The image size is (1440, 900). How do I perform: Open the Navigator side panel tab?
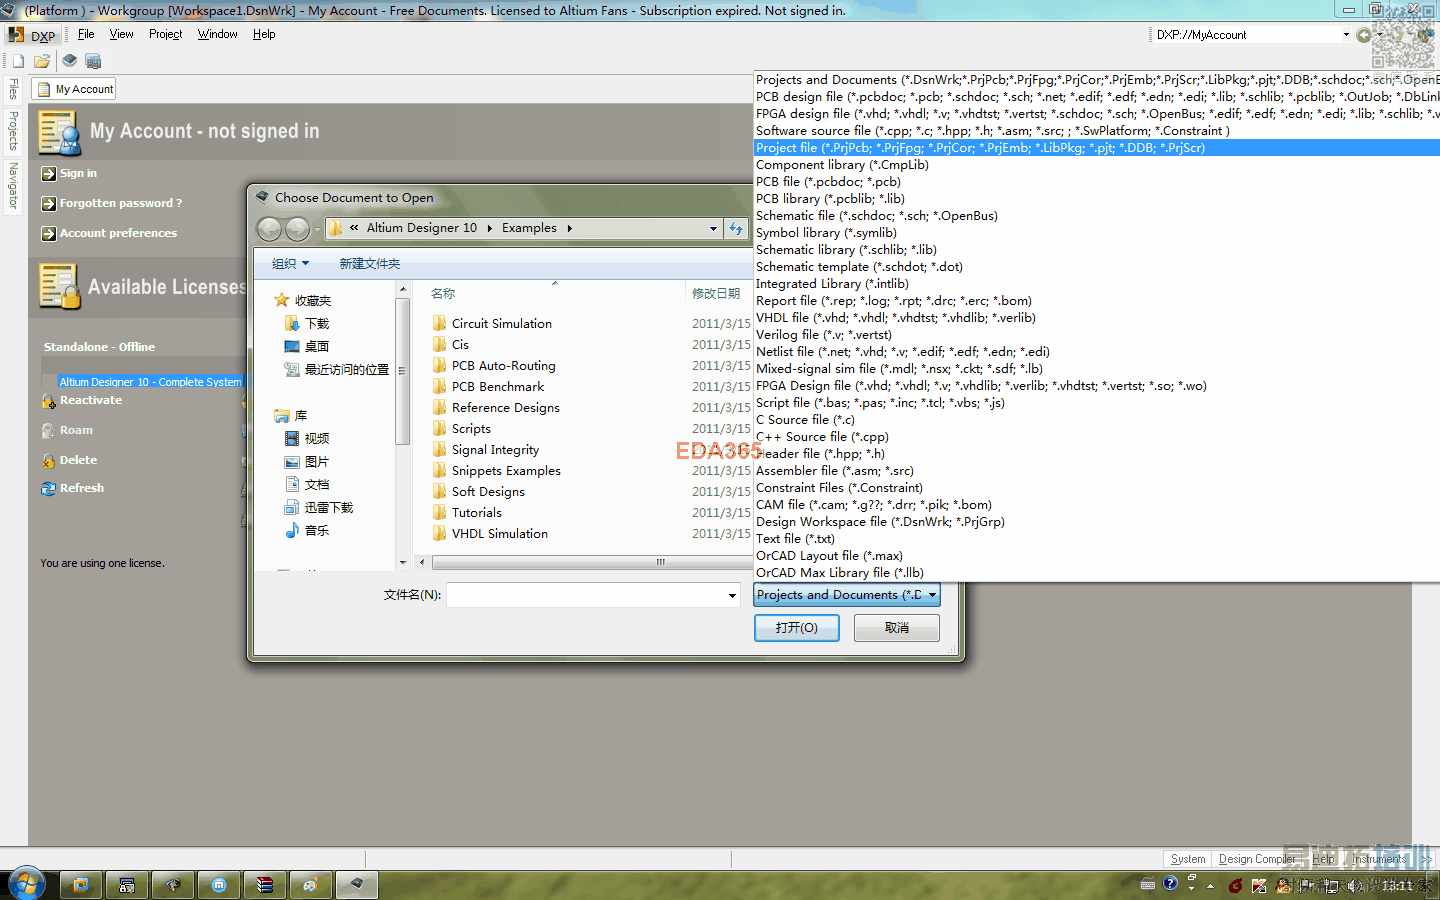click(13, 186)
